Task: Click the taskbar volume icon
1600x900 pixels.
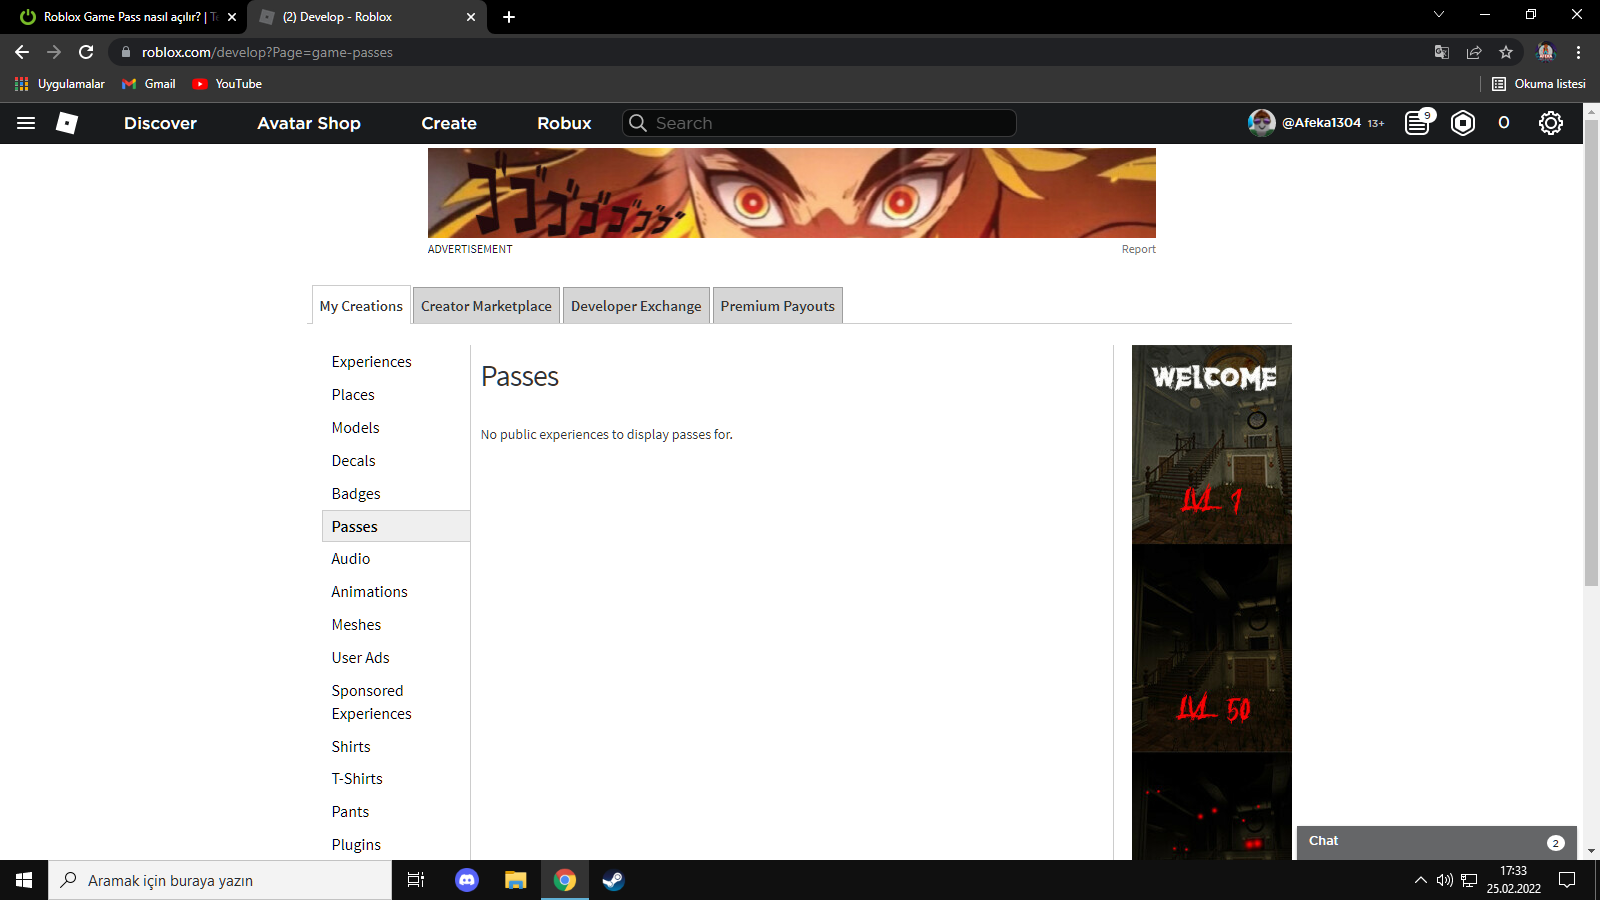Action: tap(1444, 880)
